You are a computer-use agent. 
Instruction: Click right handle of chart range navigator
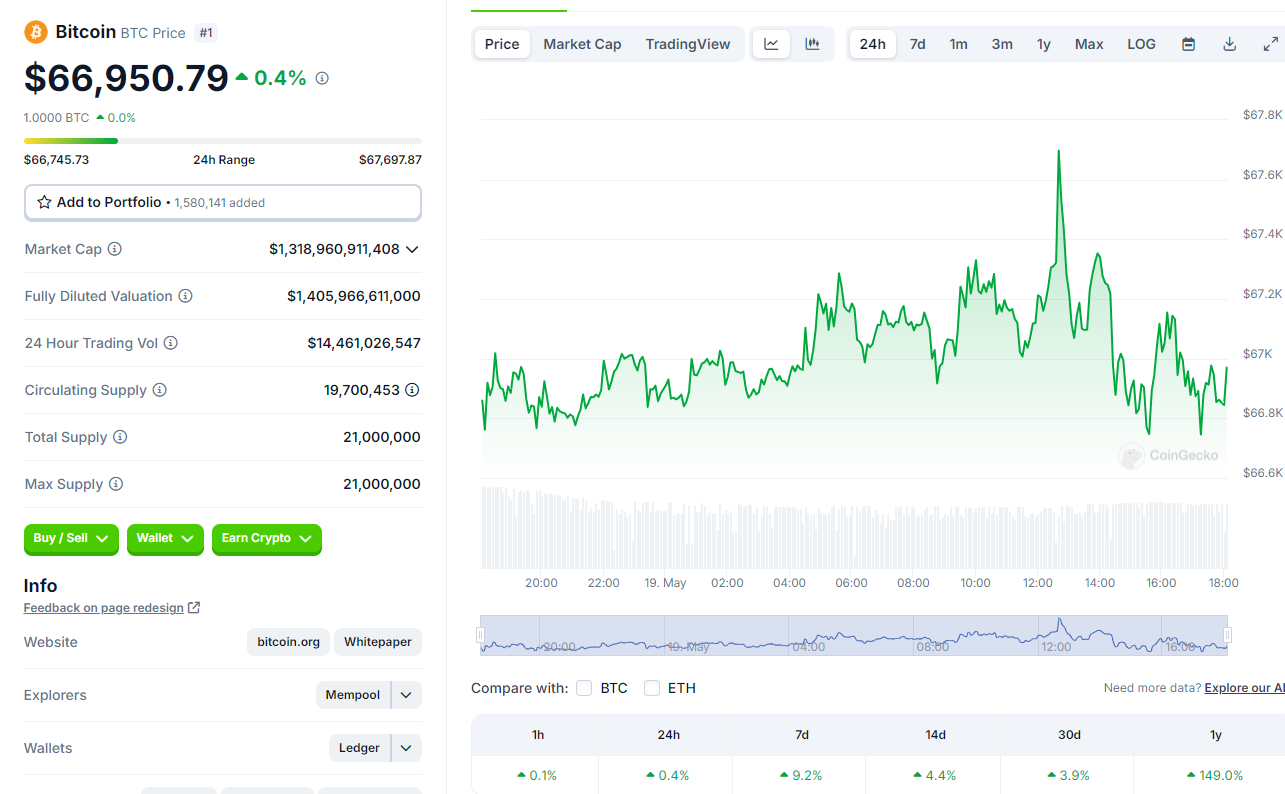1227,635
